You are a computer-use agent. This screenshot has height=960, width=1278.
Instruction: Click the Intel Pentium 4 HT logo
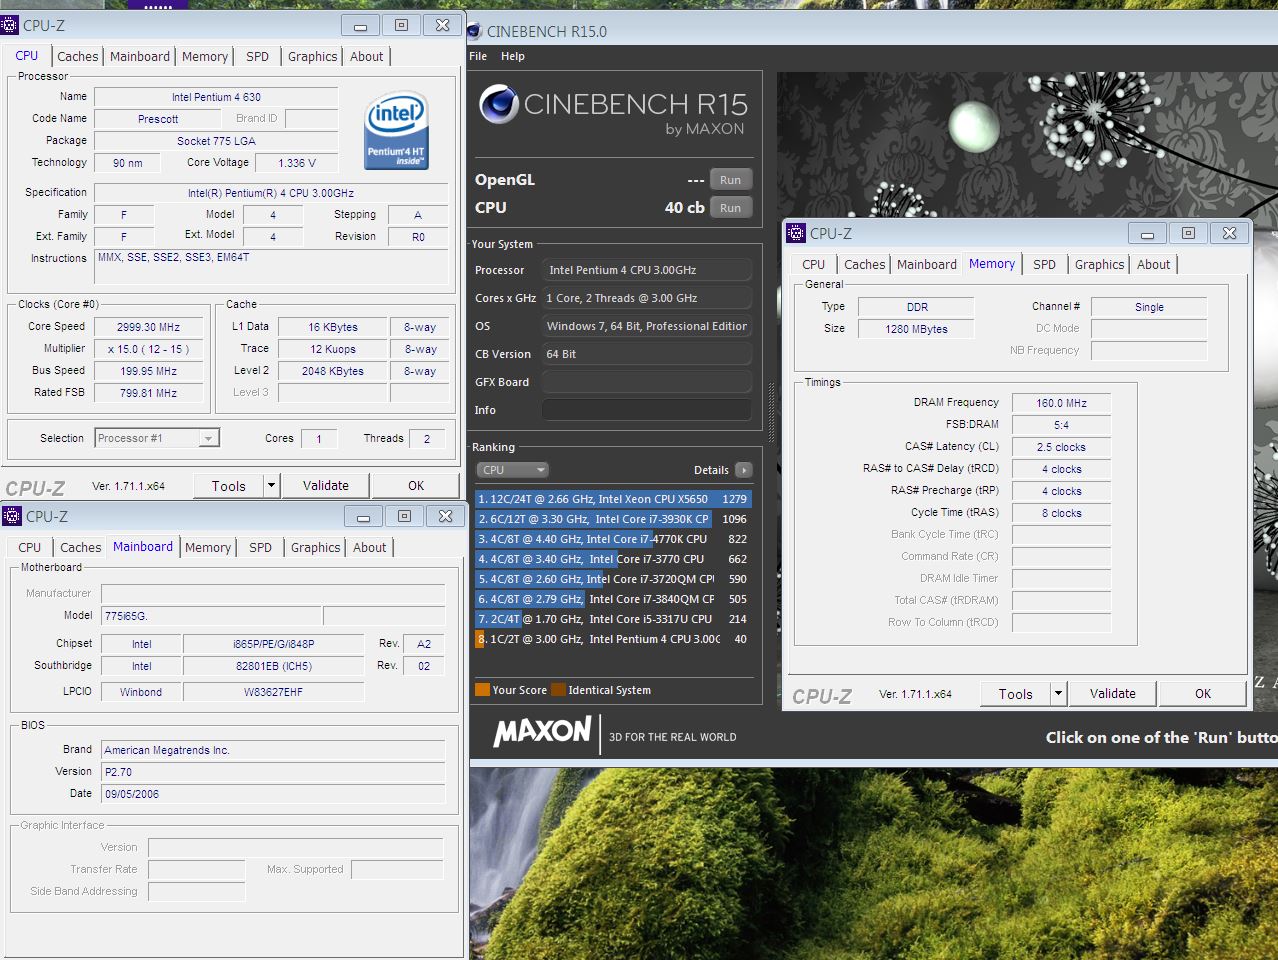click(x=397, y=130)
